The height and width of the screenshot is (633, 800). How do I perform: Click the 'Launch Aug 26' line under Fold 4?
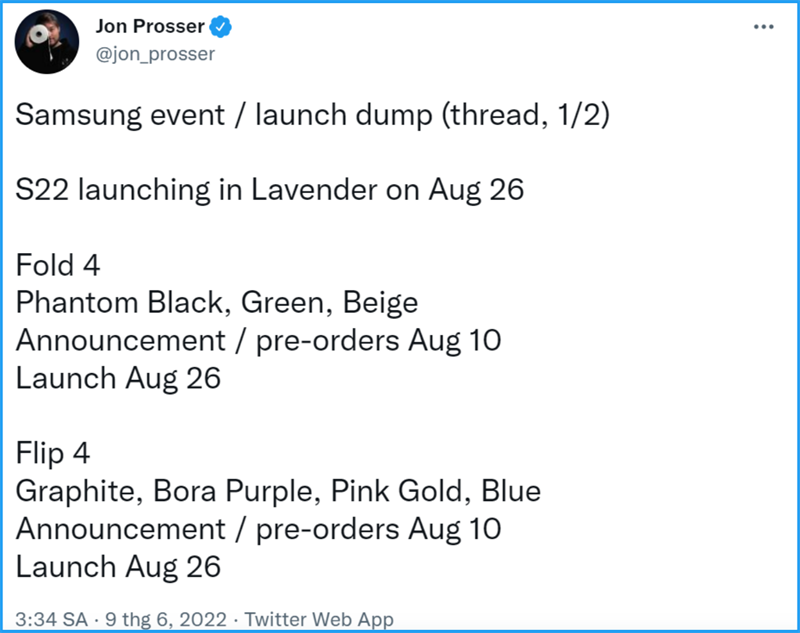(118, 379)
